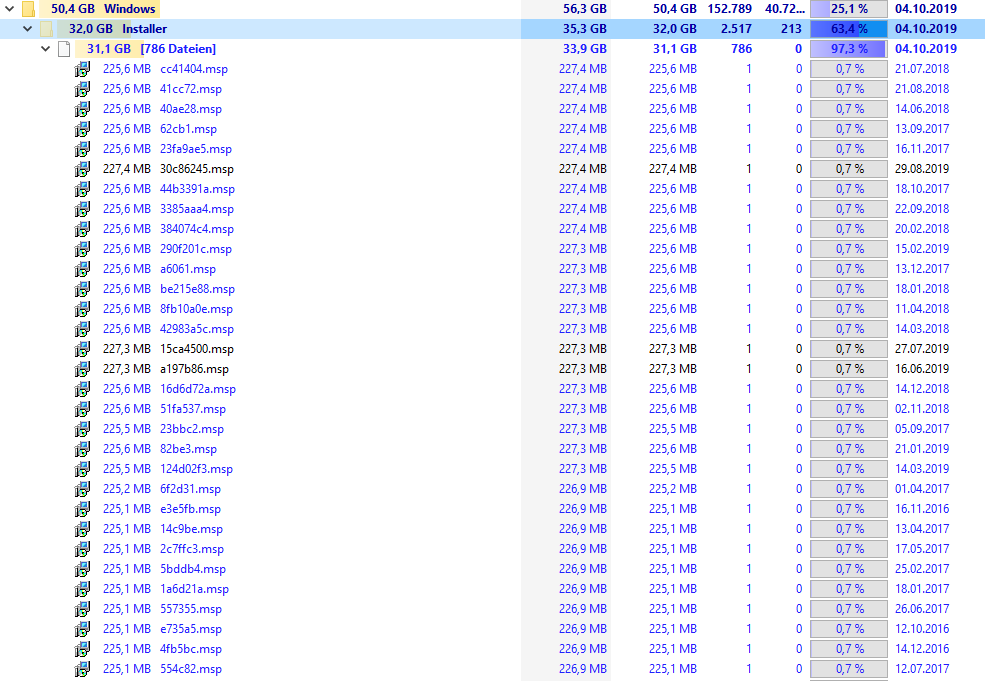Click the 213 folder count of Installer
Screen dimensions: 990x681
point(790,29)
